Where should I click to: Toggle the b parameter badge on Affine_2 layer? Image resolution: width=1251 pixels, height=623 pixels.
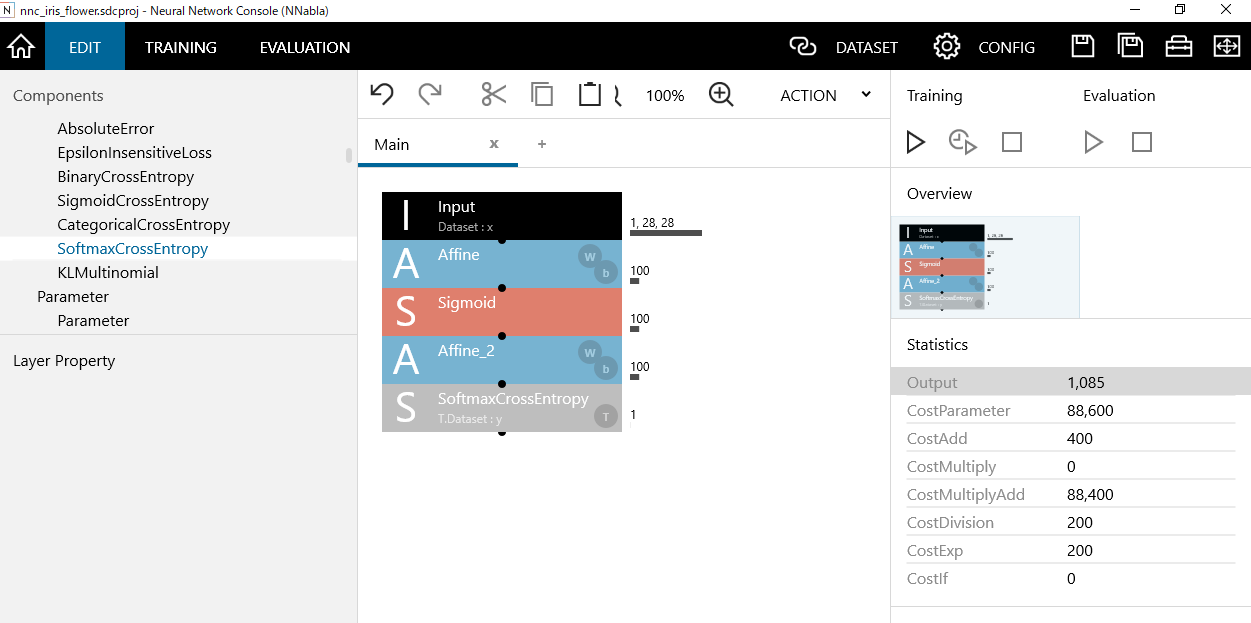coord(605,369)
